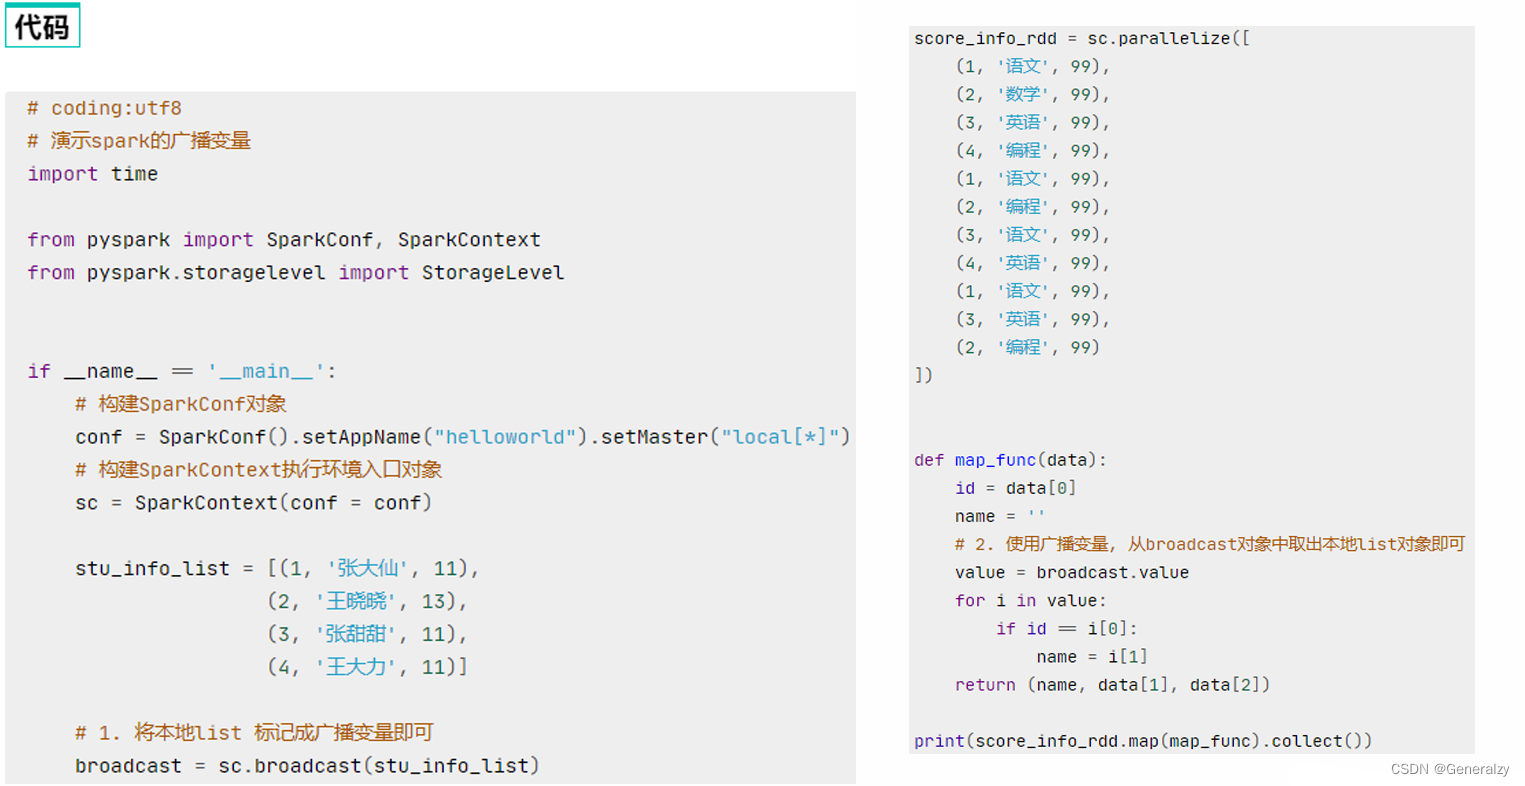Click the comment '# 构建SparkConf对象'
This screenshot has width=1525, height=786.
pyautogui.click(x=181, y=404)
